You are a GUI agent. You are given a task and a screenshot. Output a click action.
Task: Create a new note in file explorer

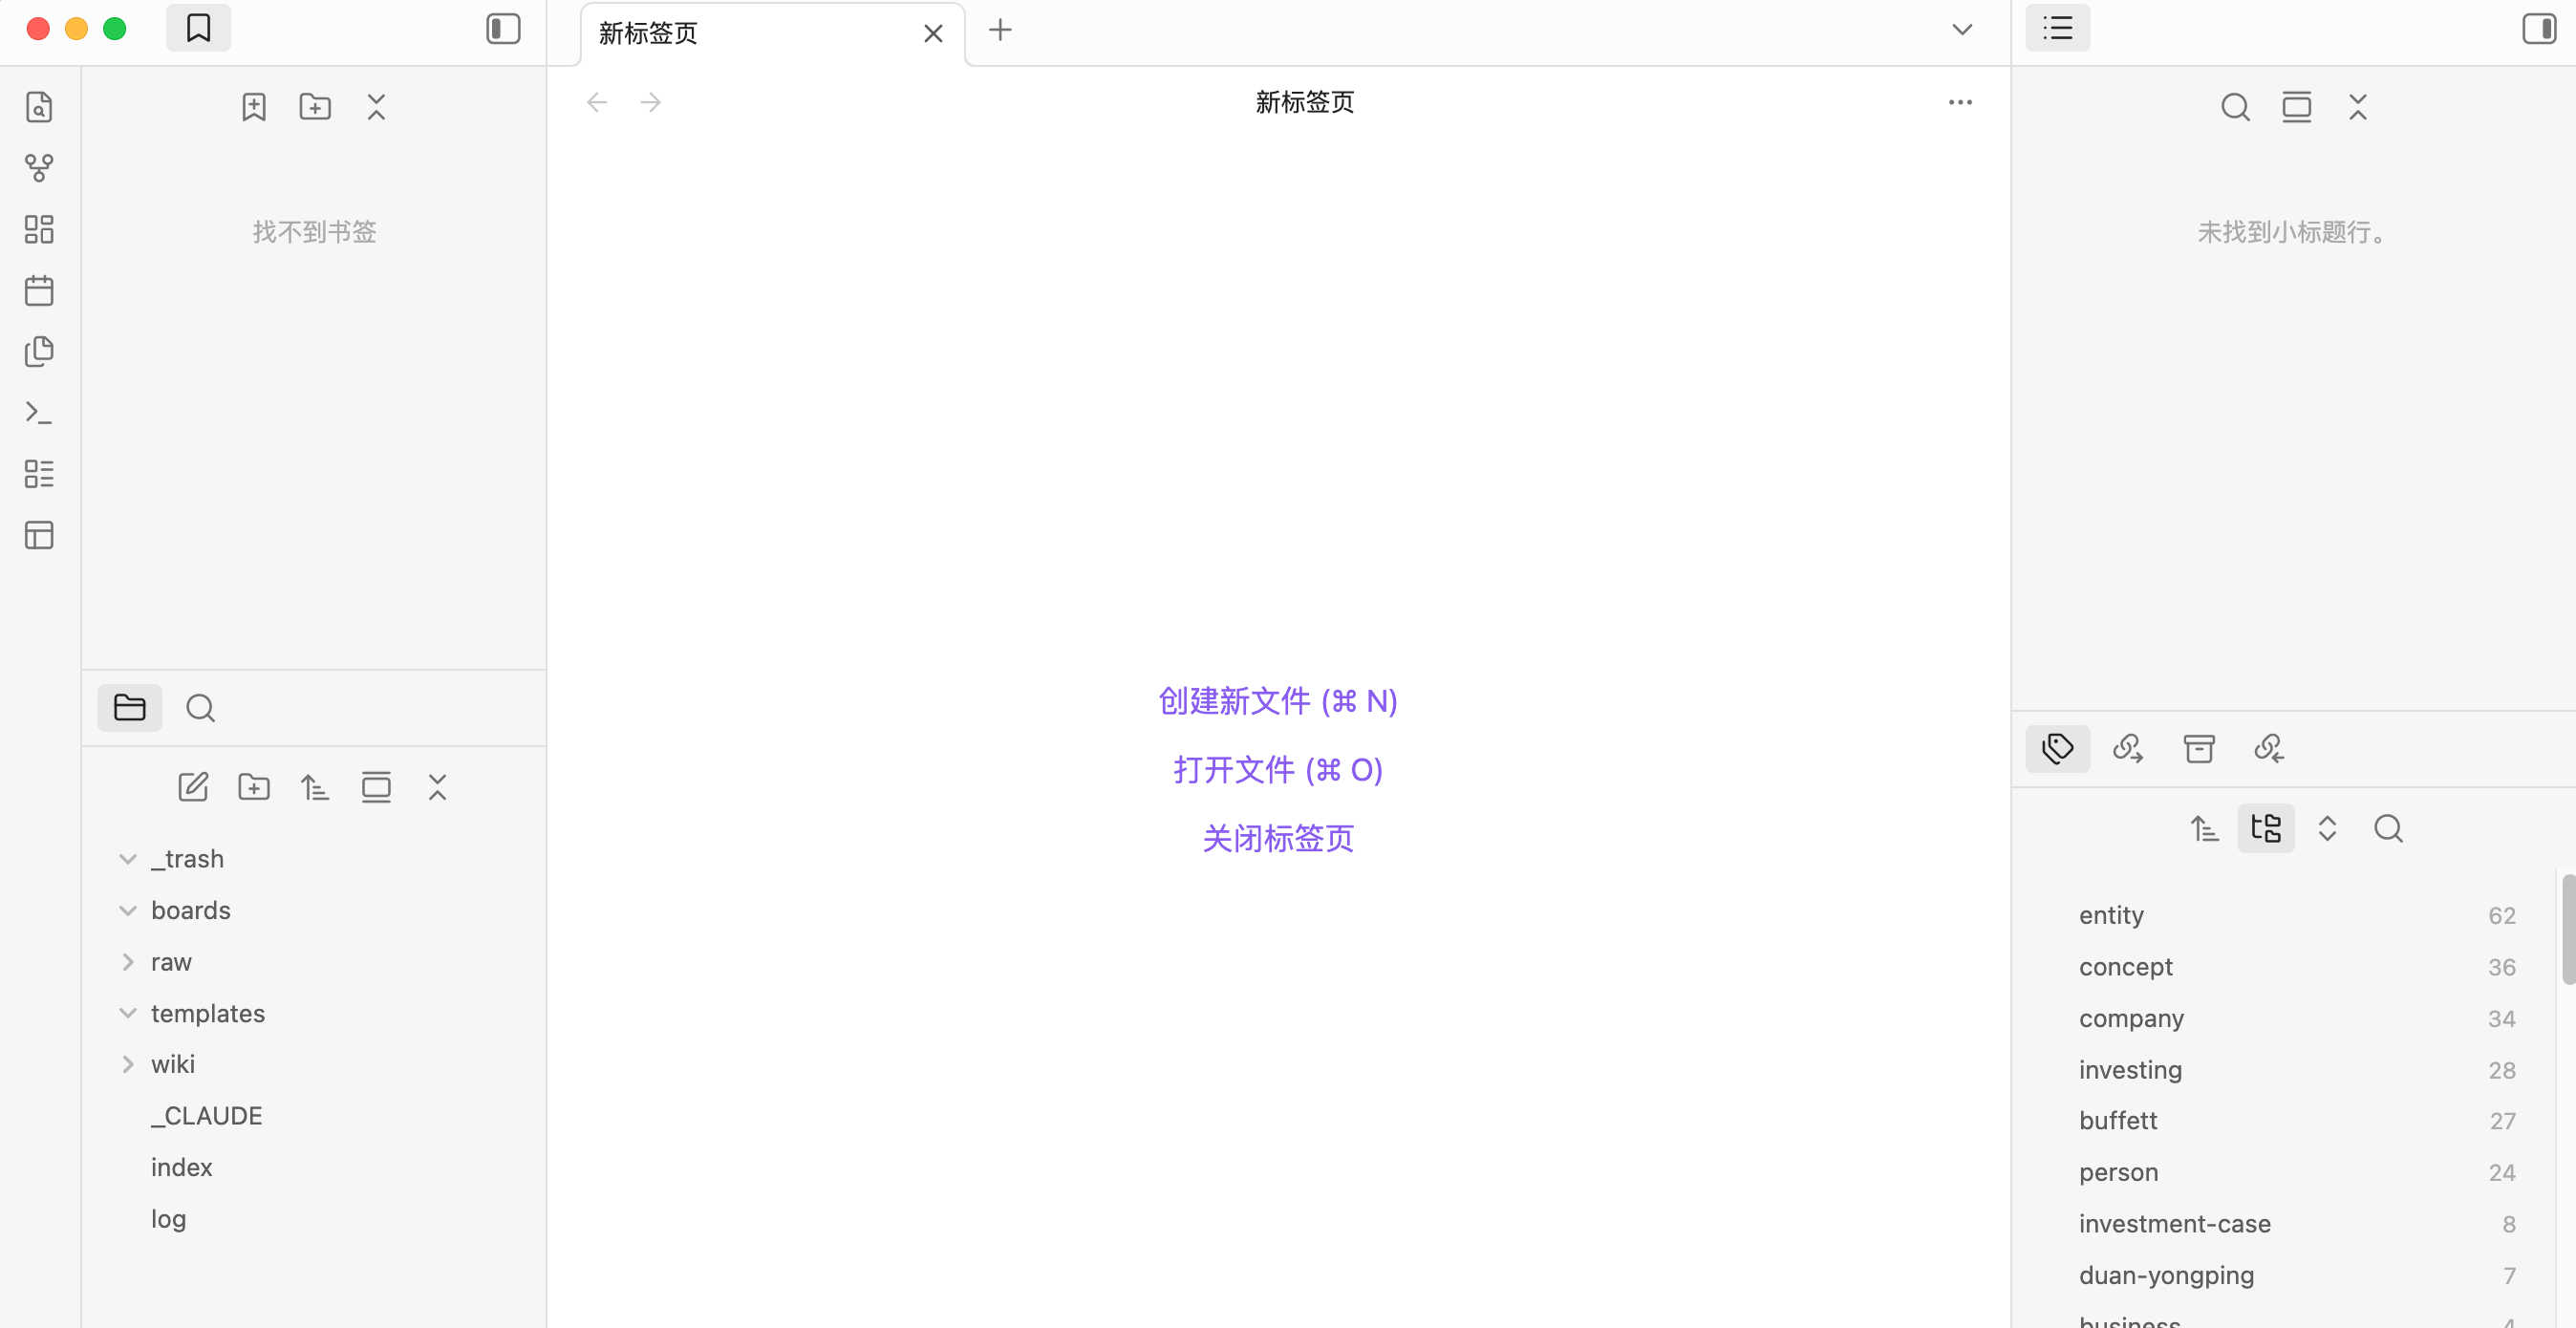pos(193,788)
